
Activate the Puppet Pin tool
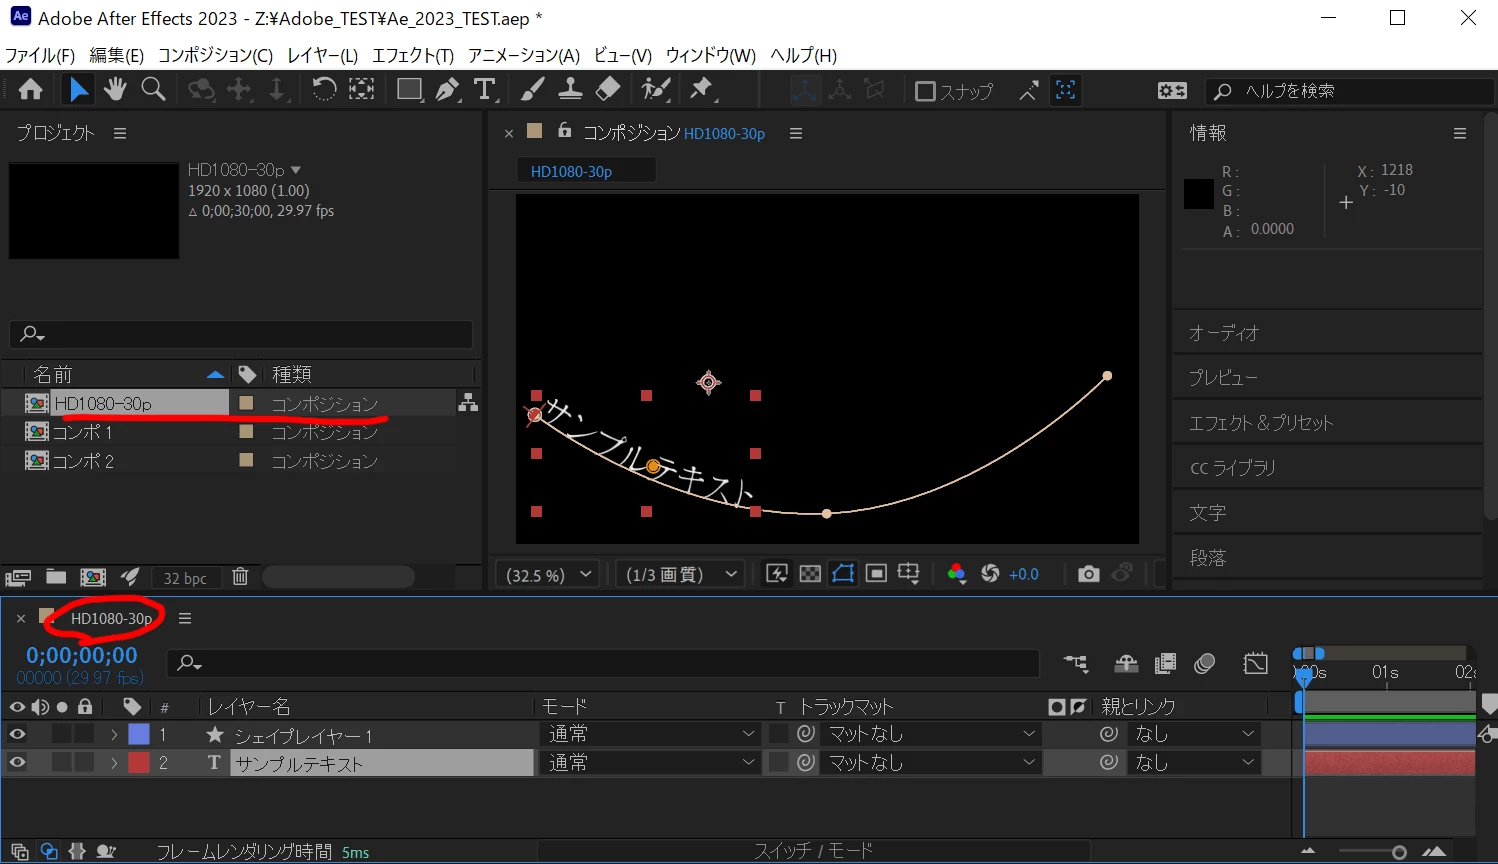(703, 90)
